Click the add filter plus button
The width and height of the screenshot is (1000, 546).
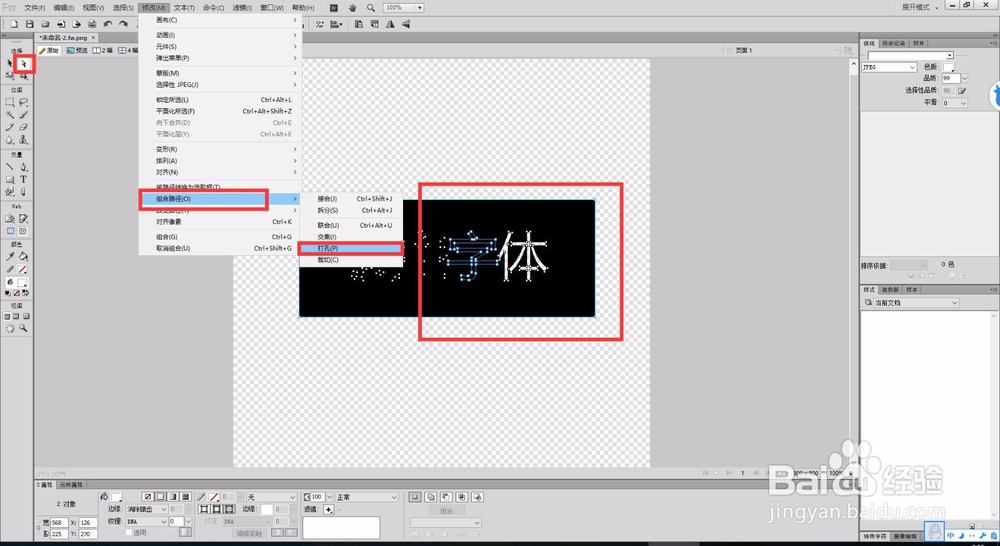[328, 509]
